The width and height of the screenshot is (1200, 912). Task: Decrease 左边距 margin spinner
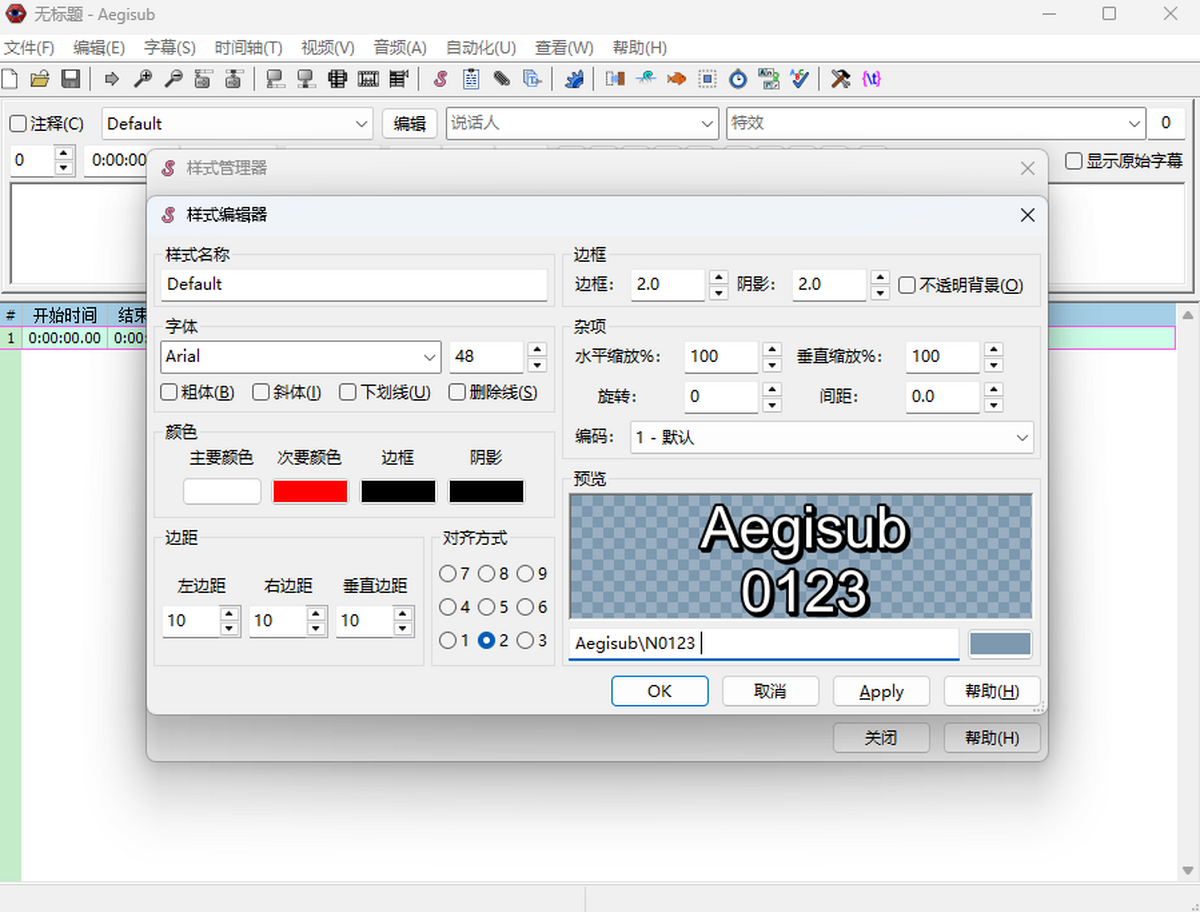pyautogui.click(x=230, y=628)
